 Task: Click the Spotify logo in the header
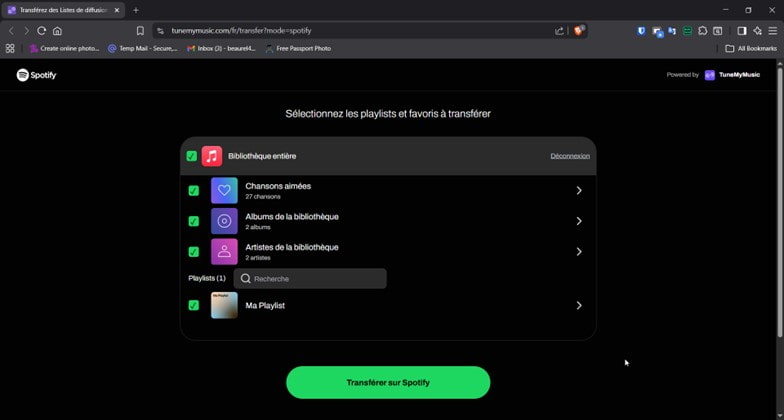point(36,75)
